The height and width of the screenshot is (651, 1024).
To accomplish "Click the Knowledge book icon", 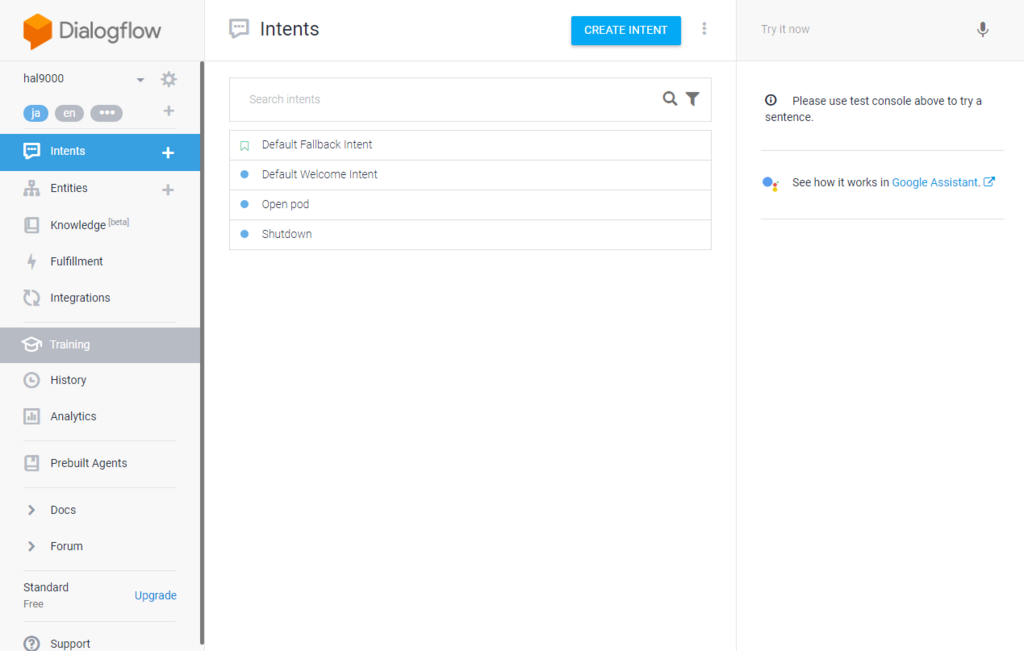I will (31, 225).
